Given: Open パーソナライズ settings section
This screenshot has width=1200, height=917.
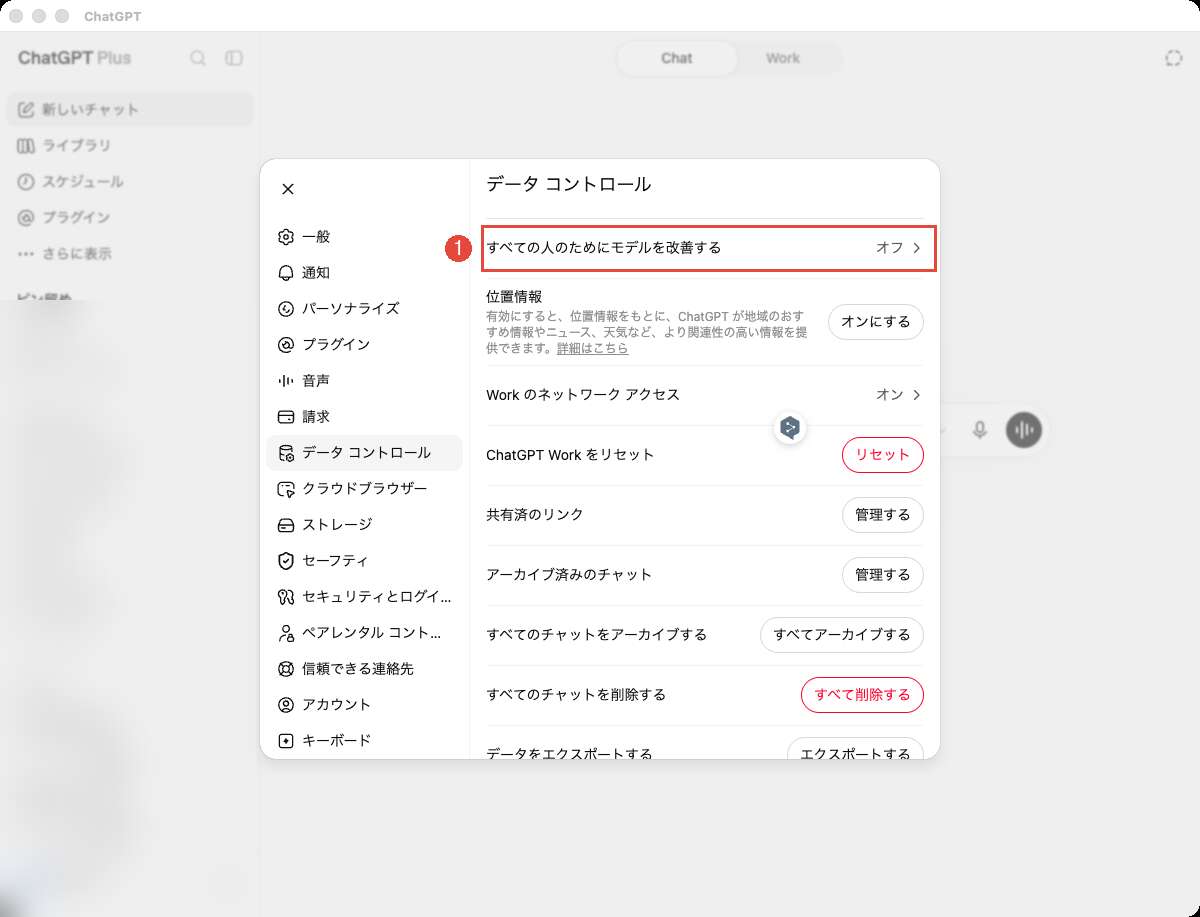Looking at the screenshot, I should pos(364,309).
